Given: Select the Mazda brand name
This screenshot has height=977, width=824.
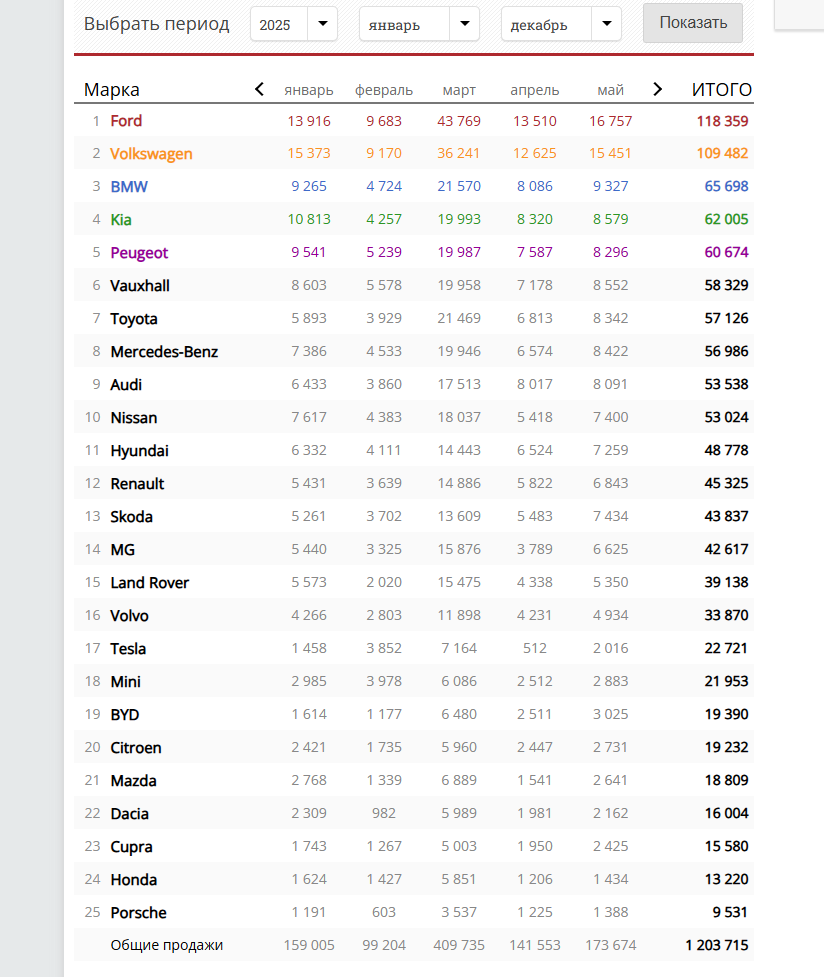Looking at the screenshot, I should (133, 781).
